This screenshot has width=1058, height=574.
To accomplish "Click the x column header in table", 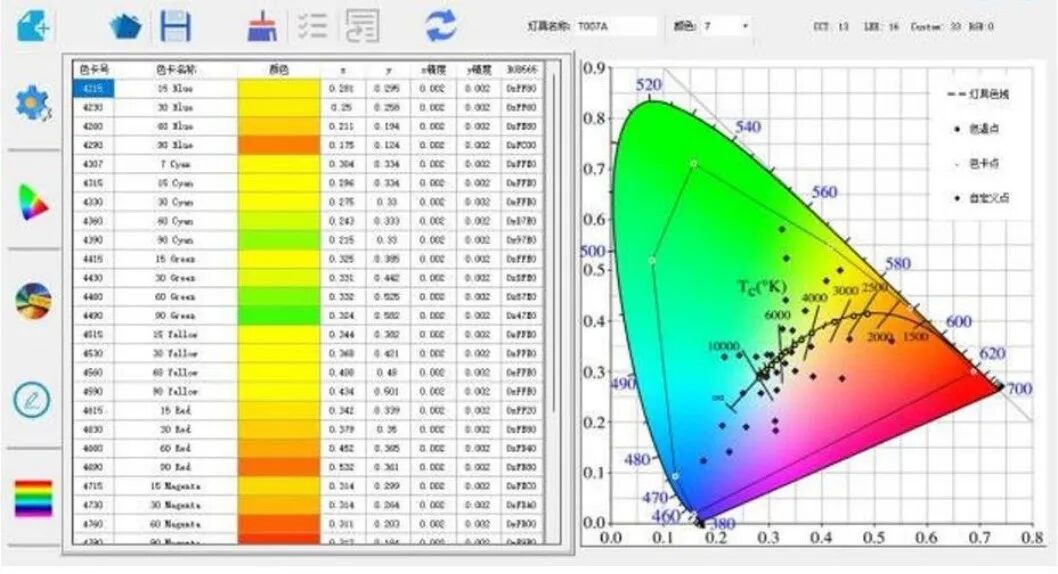I will (x=343, y=70).
